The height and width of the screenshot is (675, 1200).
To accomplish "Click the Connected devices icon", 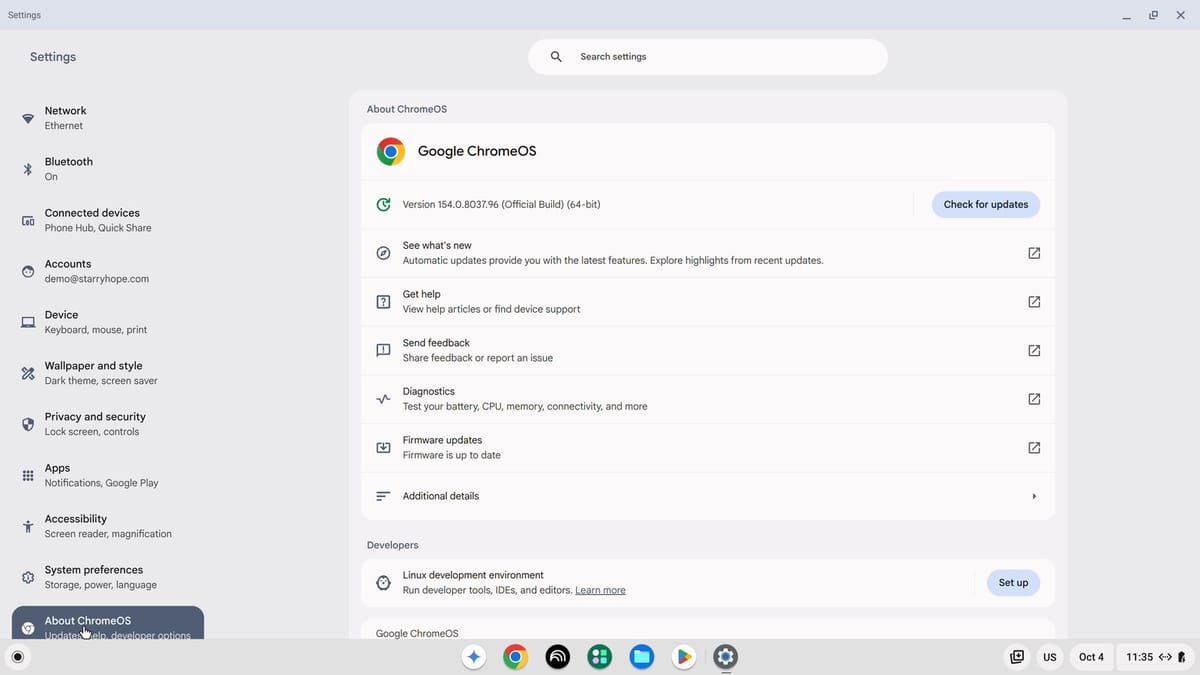I will coord(28,220).
